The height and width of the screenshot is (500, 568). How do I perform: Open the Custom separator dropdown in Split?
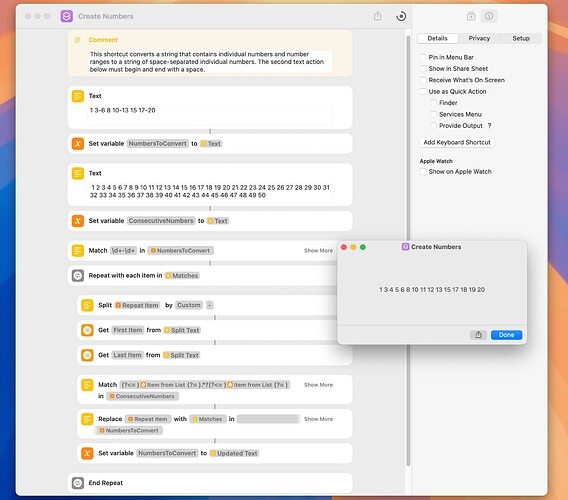pos(189,305)
